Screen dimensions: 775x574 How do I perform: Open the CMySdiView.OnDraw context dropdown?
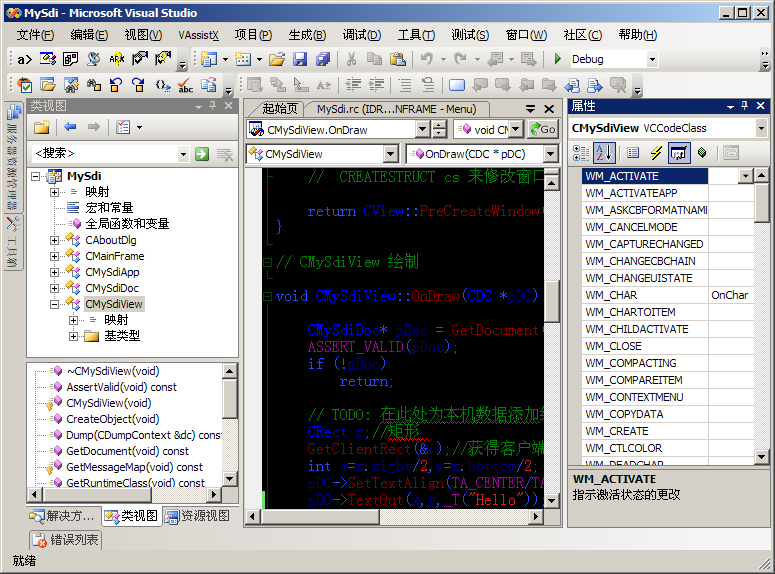coord(422,130)
